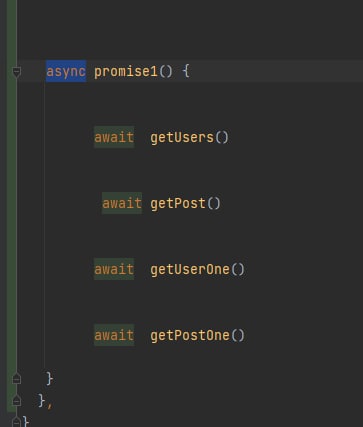Collapse the promise1 function fold marker
This screenshot has height=427, width=363.
click(x=16, y=72)
